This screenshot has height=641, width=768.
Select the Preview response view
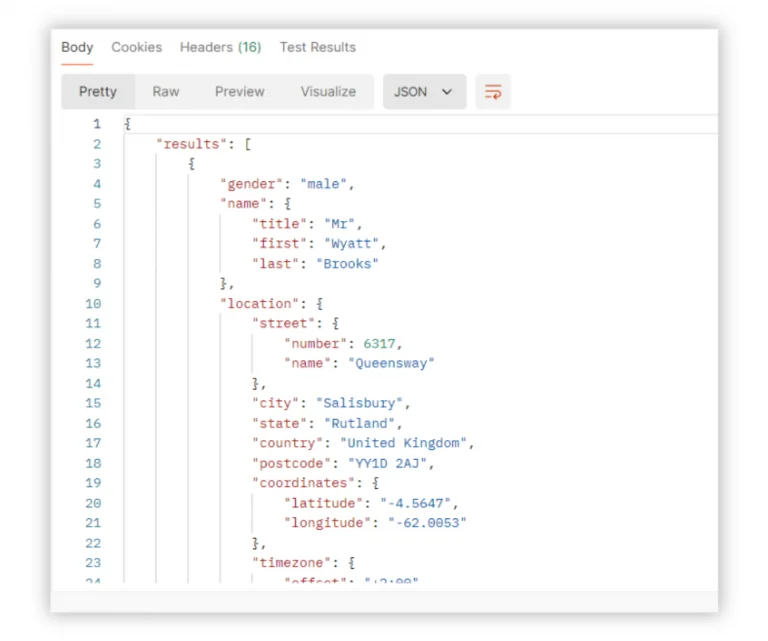(x=239, y=92)
